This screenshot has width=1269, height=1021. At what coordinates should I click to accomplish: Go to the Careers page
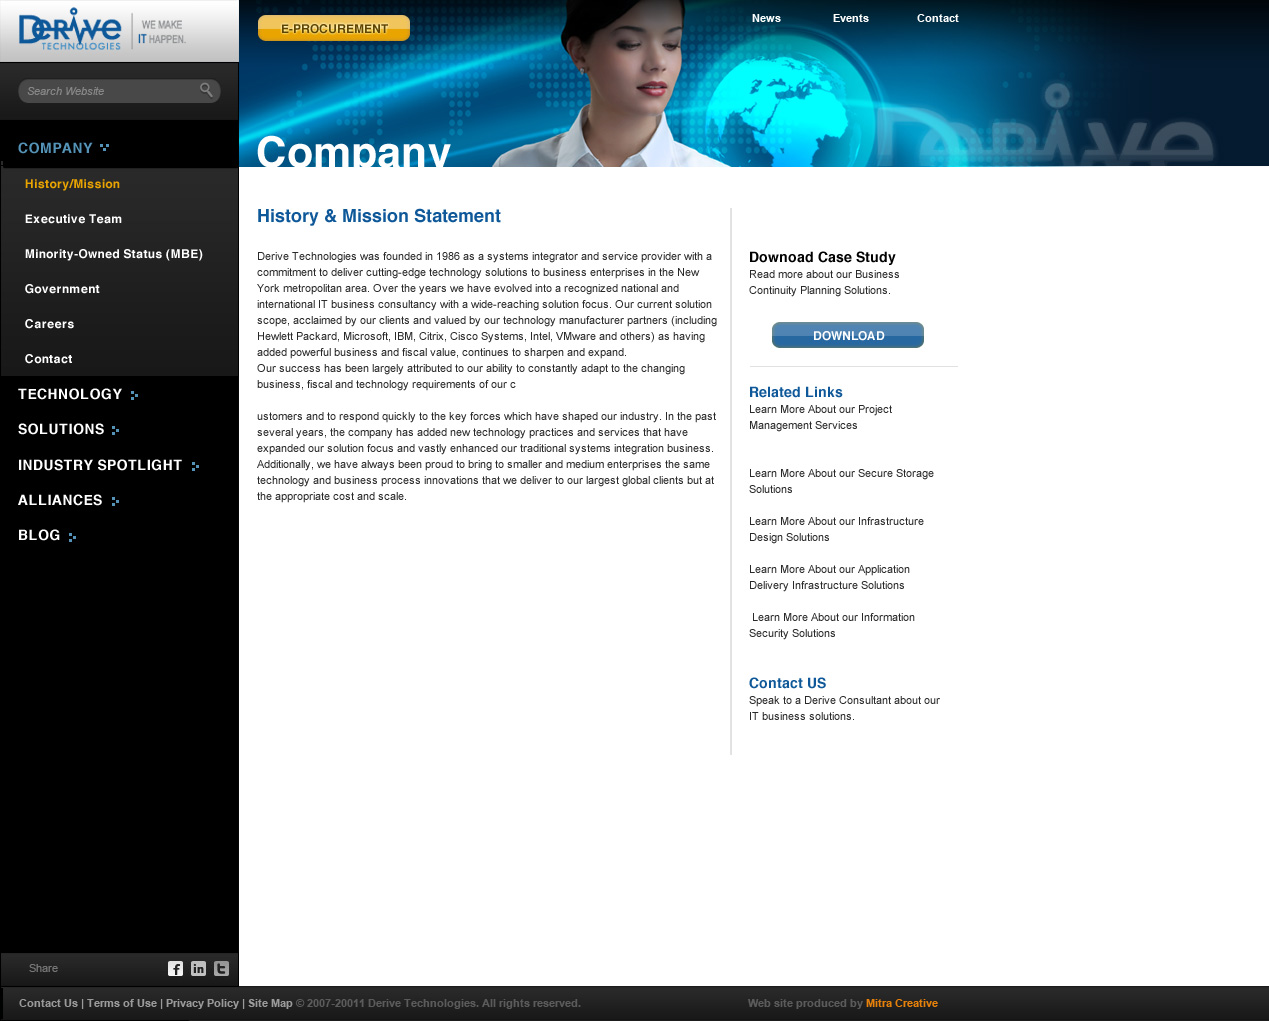[49, 324]
